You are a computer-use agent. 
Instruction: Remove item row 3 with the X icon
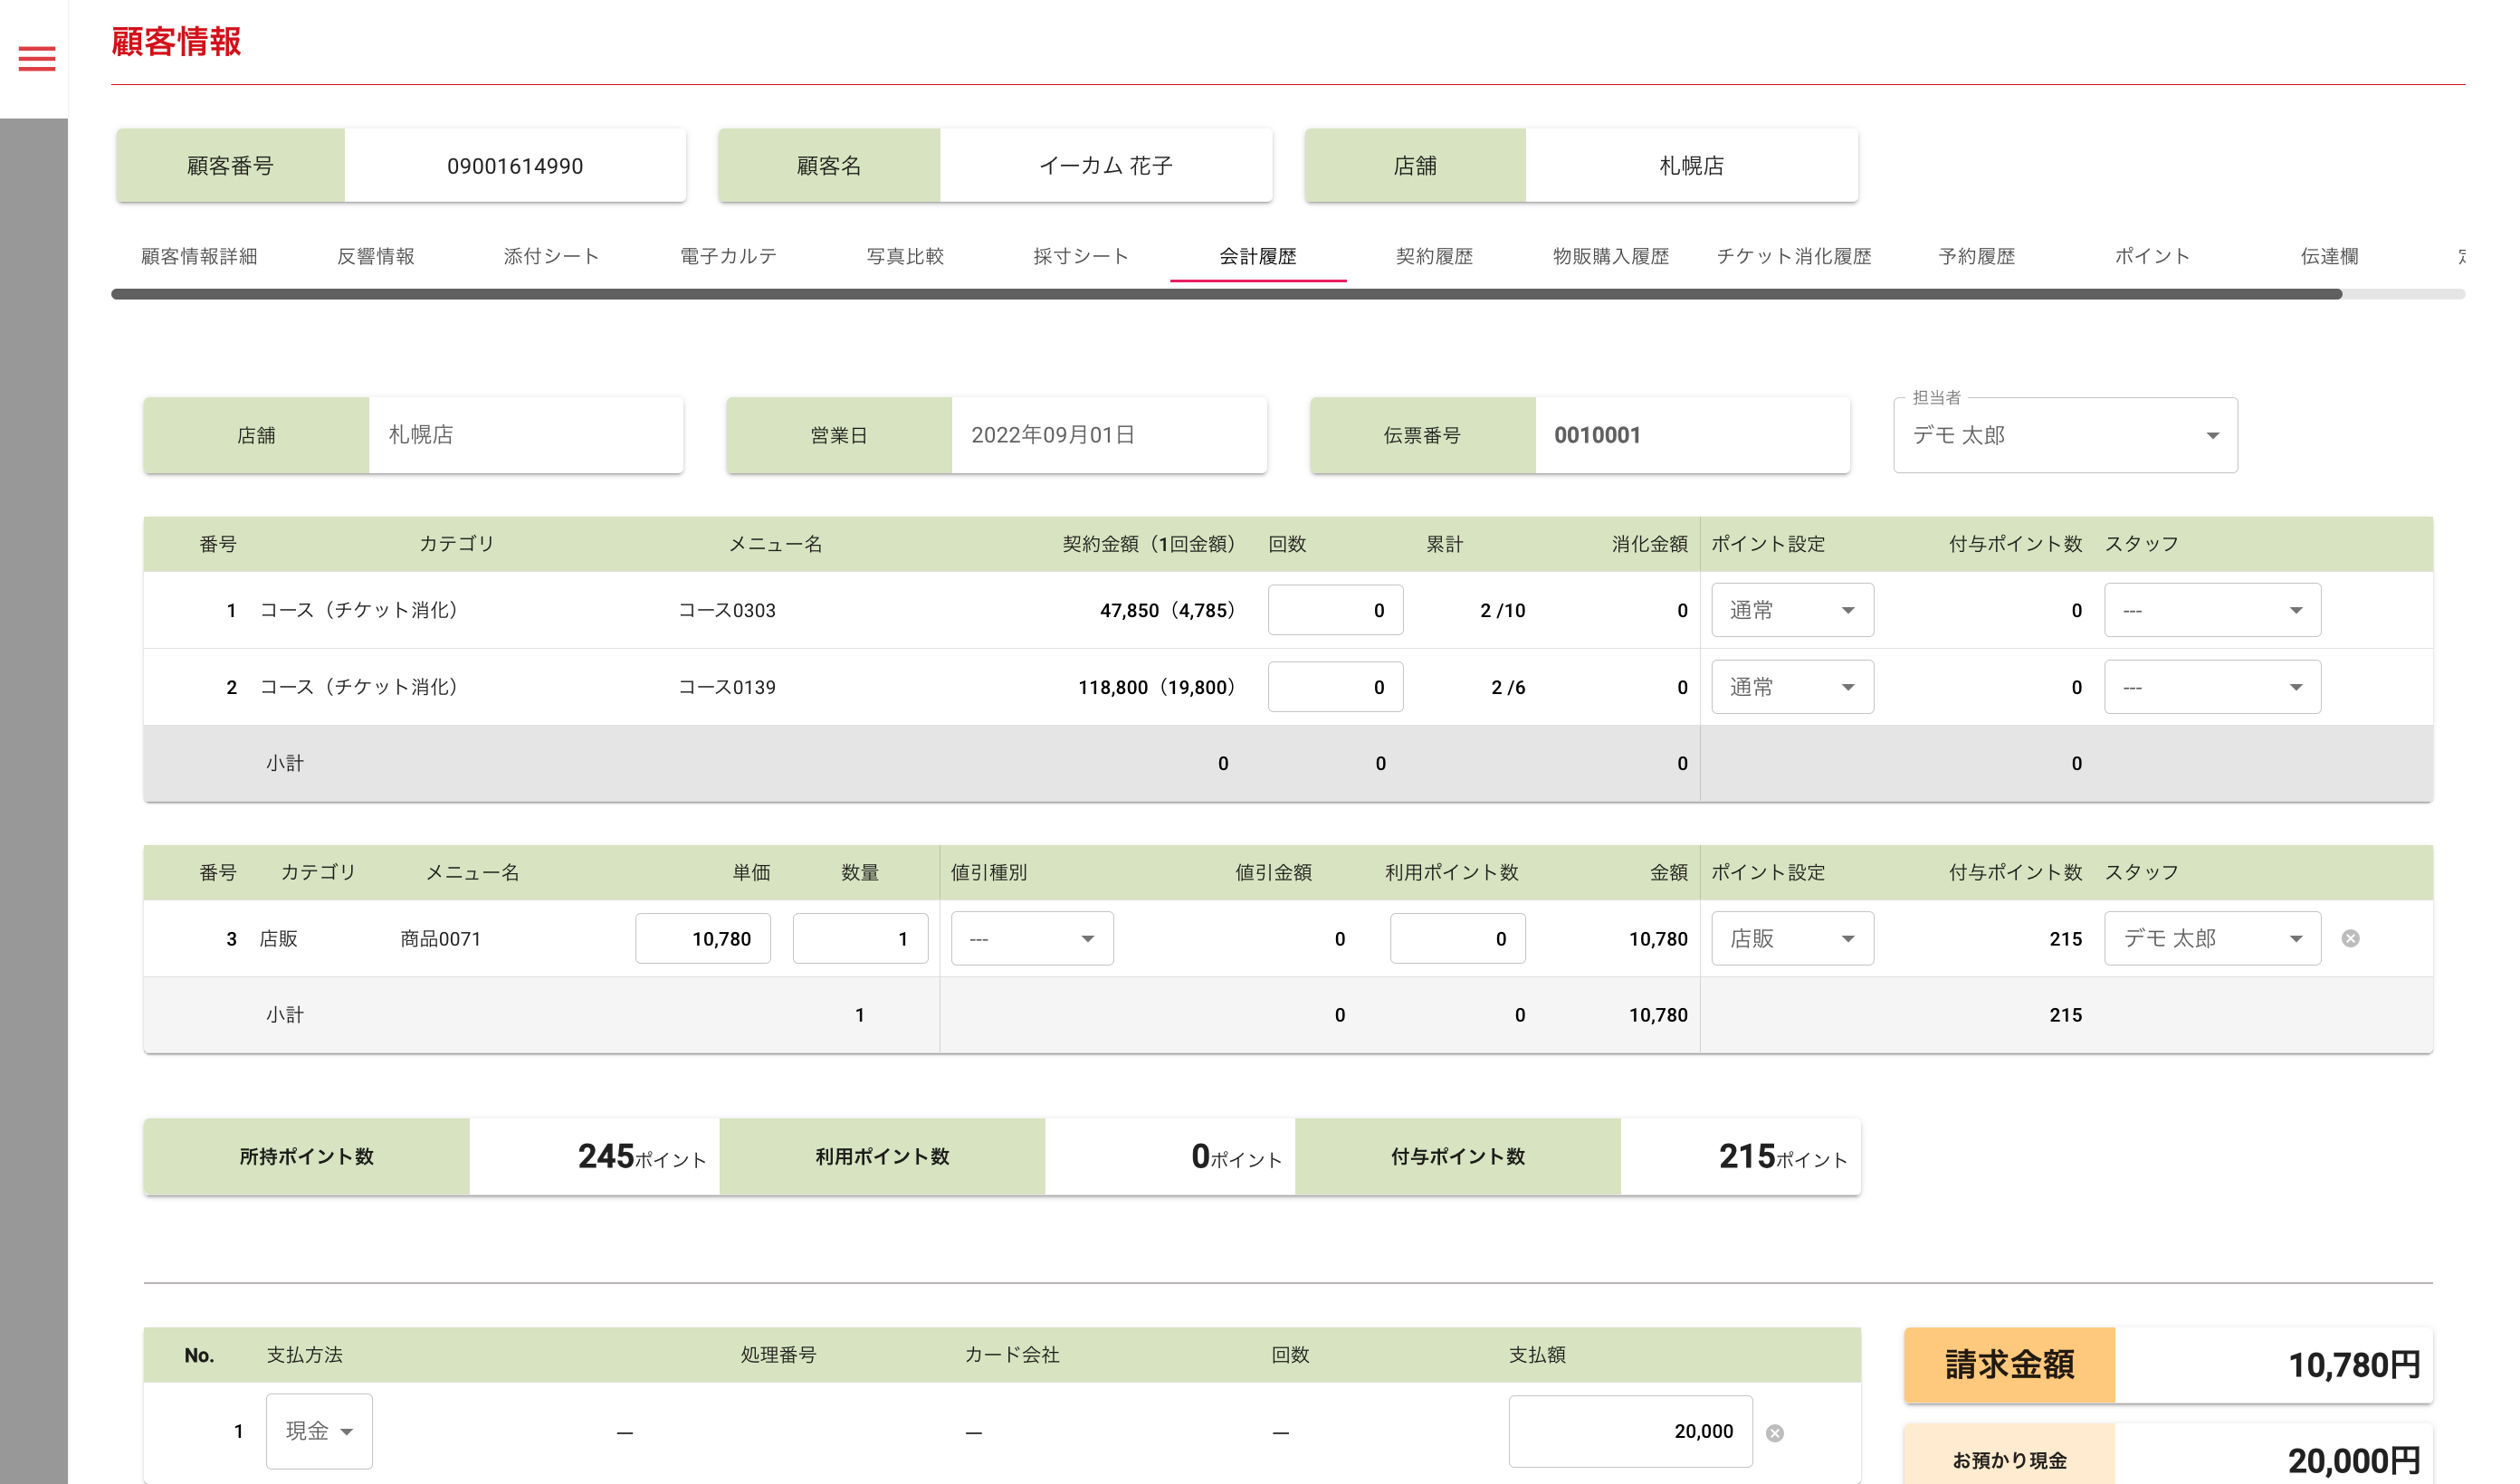click(2350, 938)
